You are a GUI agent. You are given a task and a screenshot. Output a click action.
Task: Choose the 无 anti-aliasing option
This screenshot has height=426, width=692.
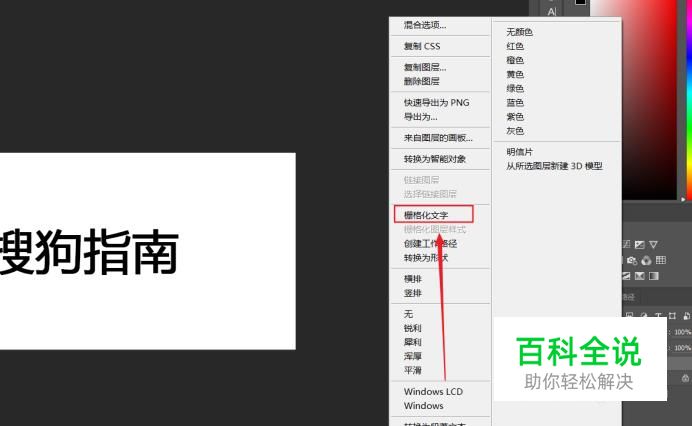[x=408, y=314]
